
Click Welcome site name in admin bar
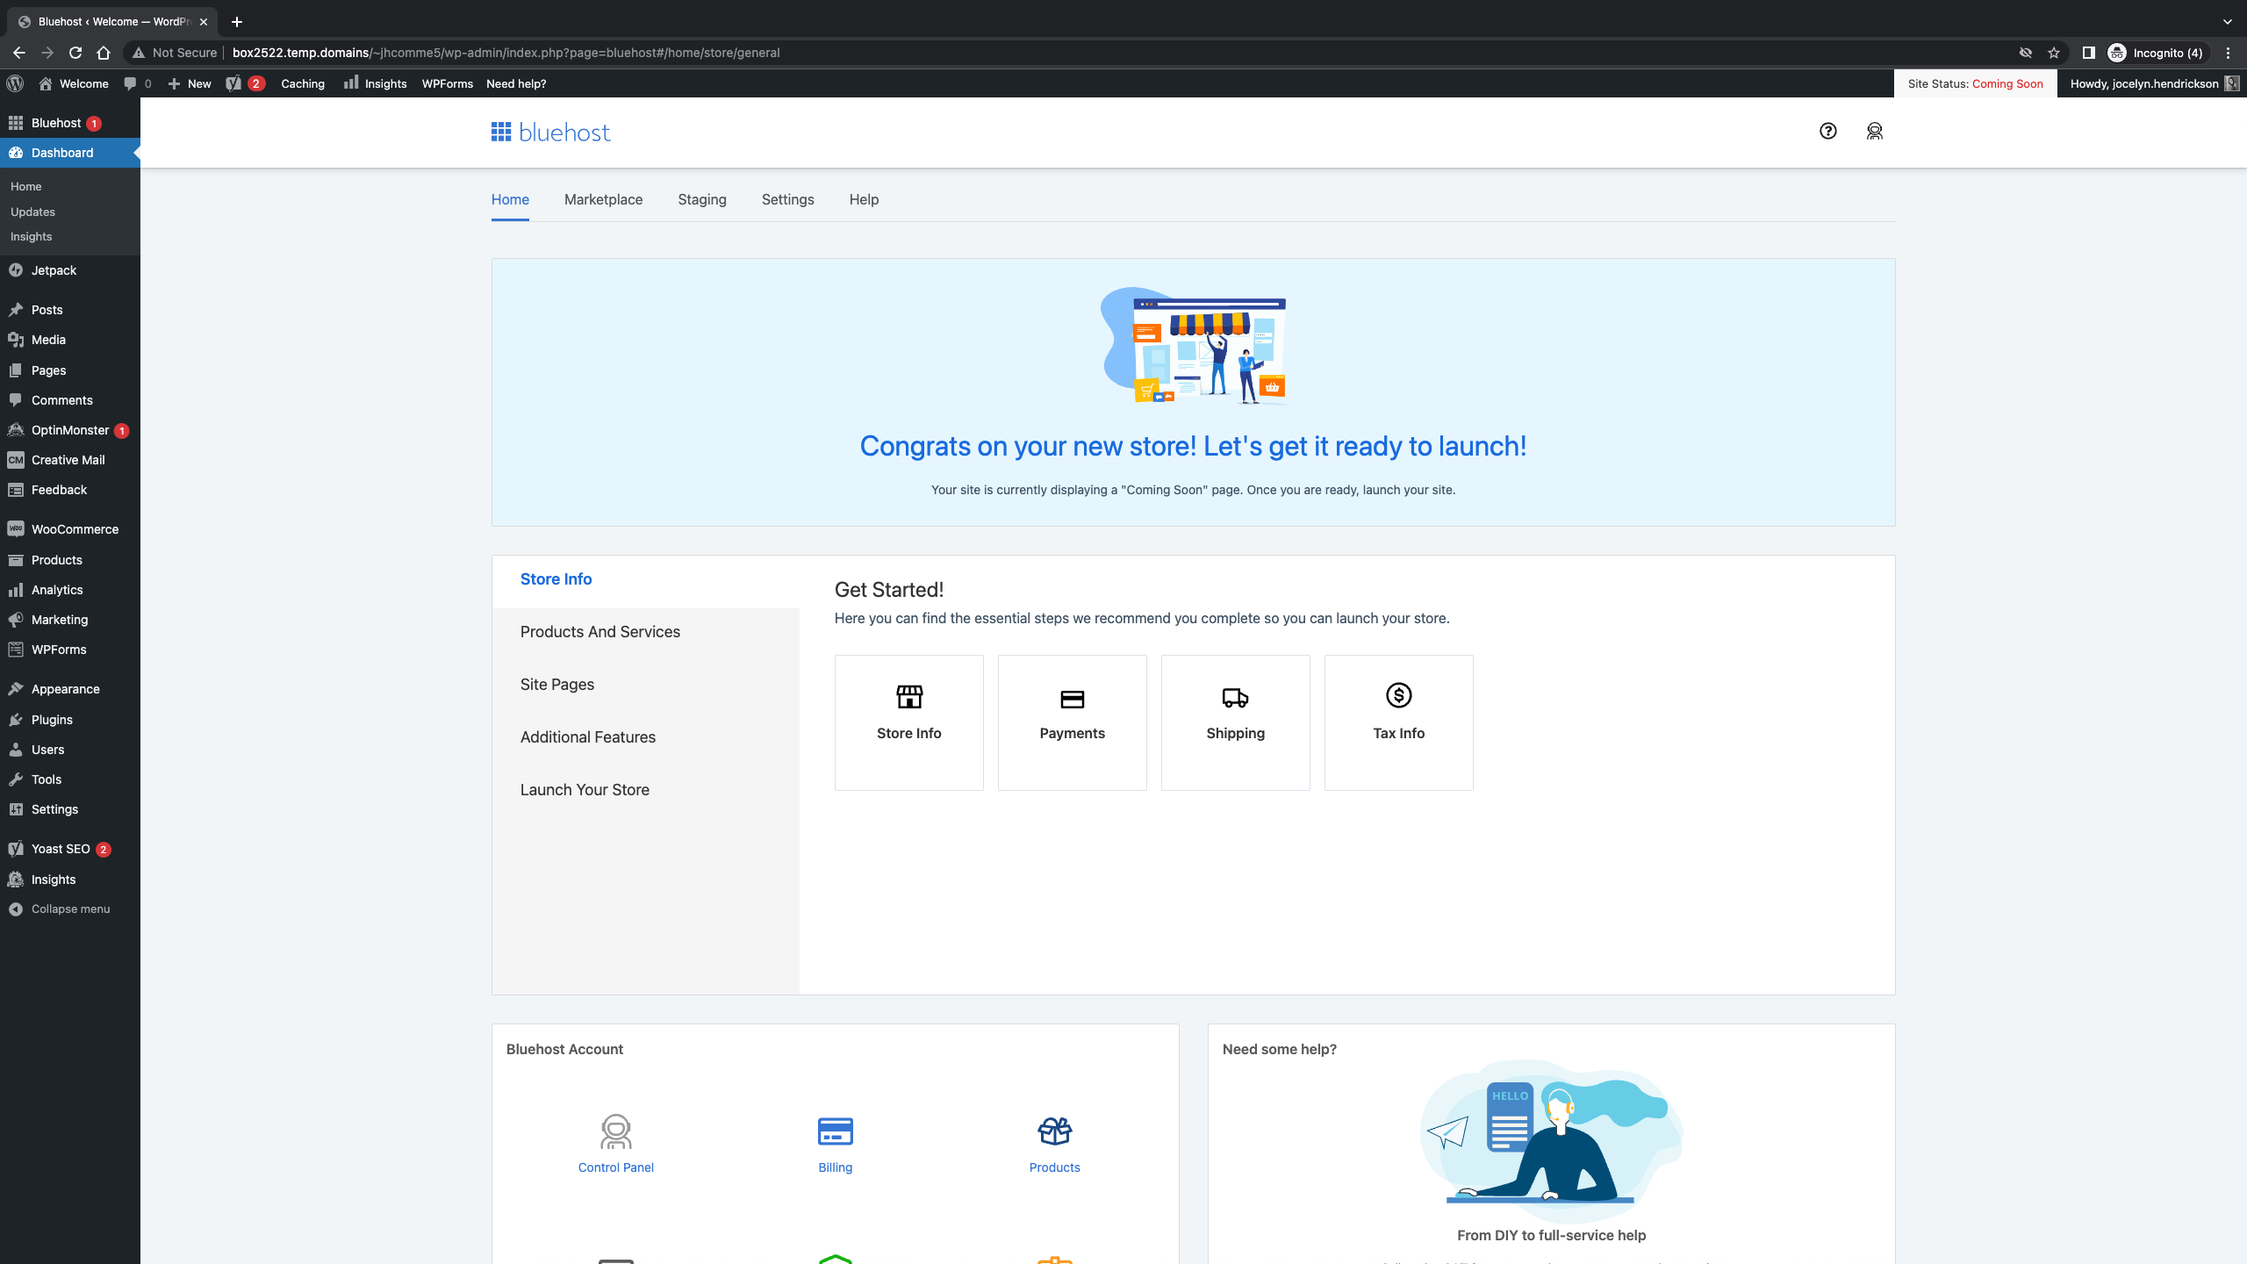coord(74,83)
